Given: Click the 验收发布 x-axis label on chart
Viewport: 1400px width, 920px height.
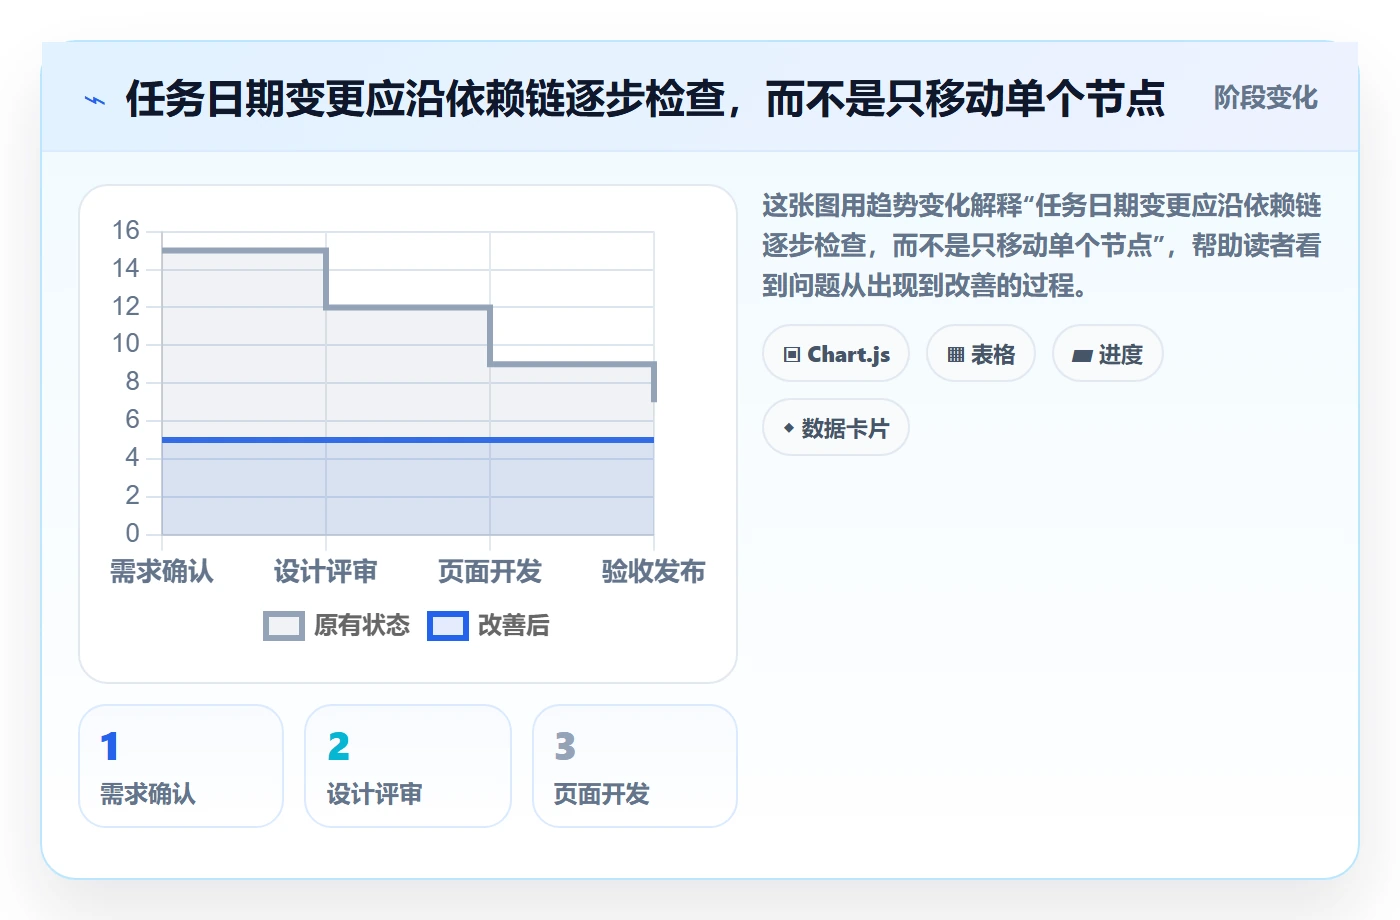Looking at the screenshot, I should [x=654, y=572].
